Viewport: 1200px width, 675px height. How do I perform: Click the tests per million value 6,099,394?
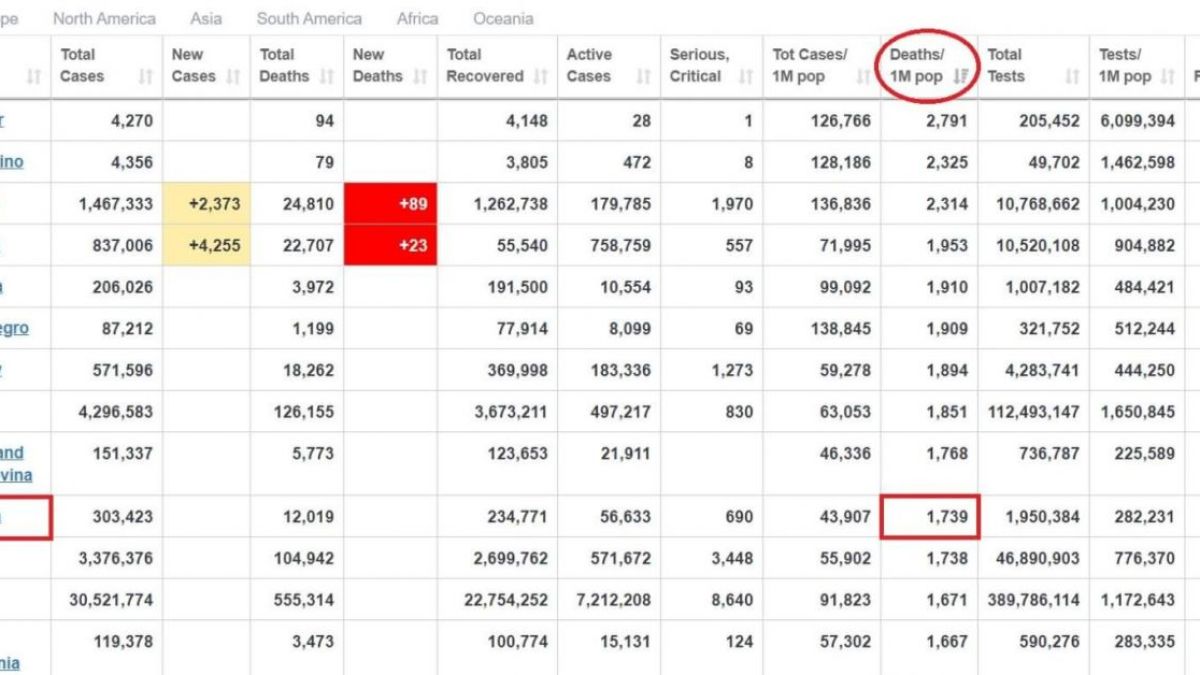tap(1137, 121)
